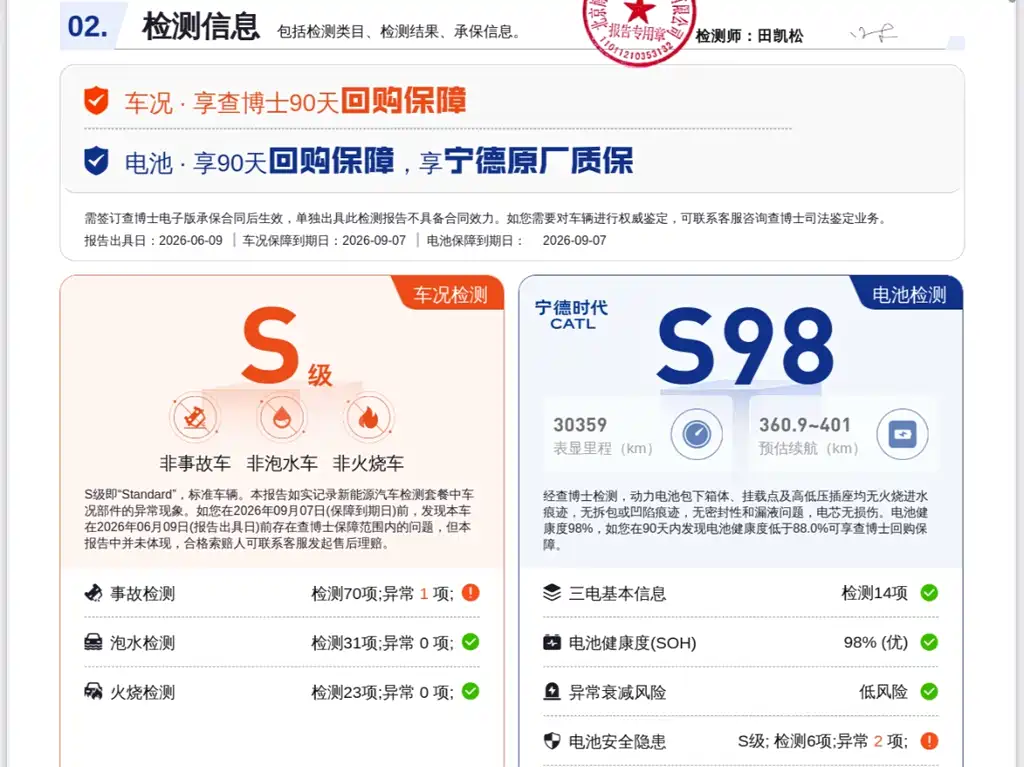Click the green check on 泡水检测 row

point(470,642)
